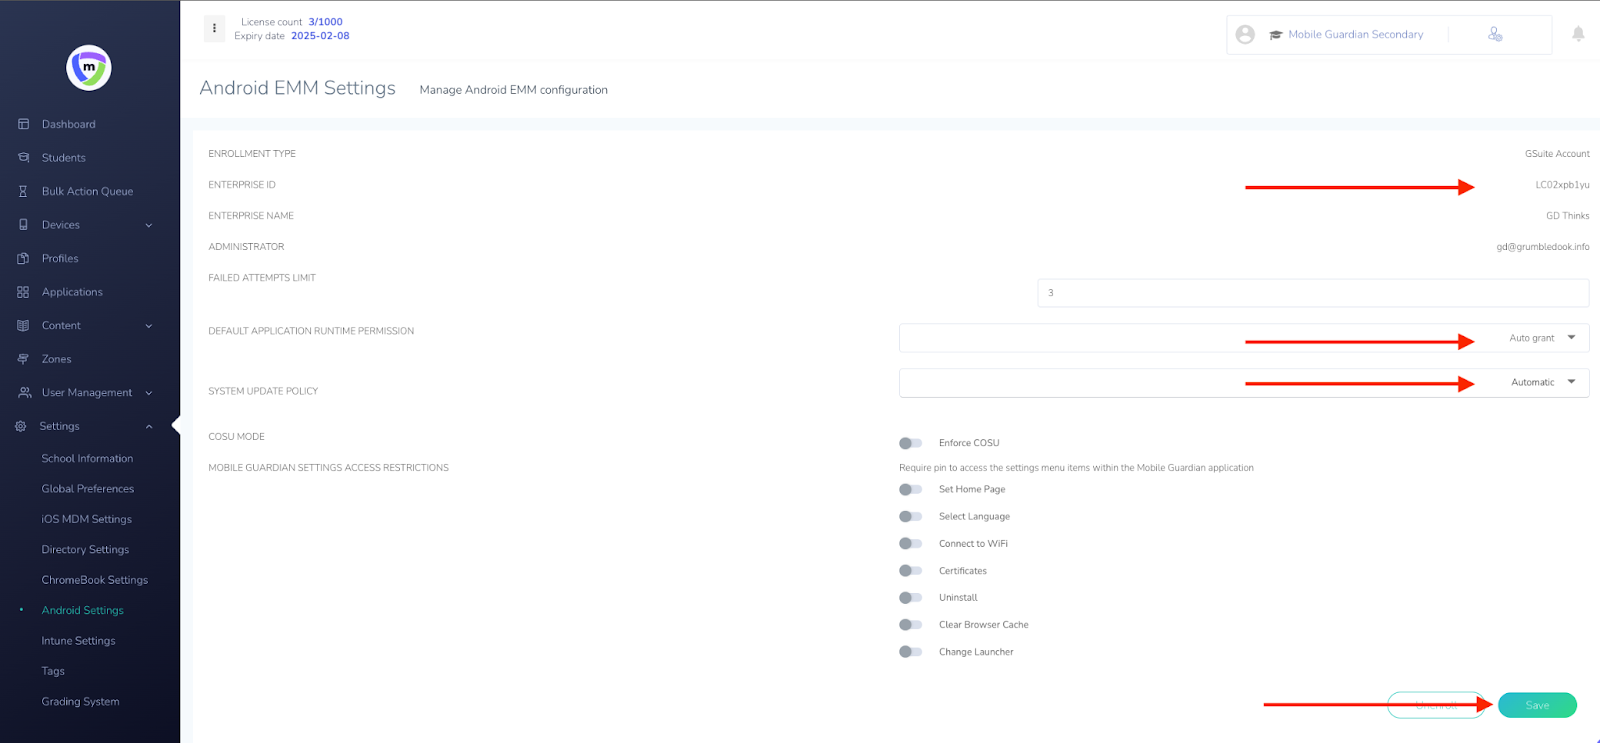Click the Dashboard sidebar icon
This screenshot has height=743, width=1600.
tap(23, 124)
